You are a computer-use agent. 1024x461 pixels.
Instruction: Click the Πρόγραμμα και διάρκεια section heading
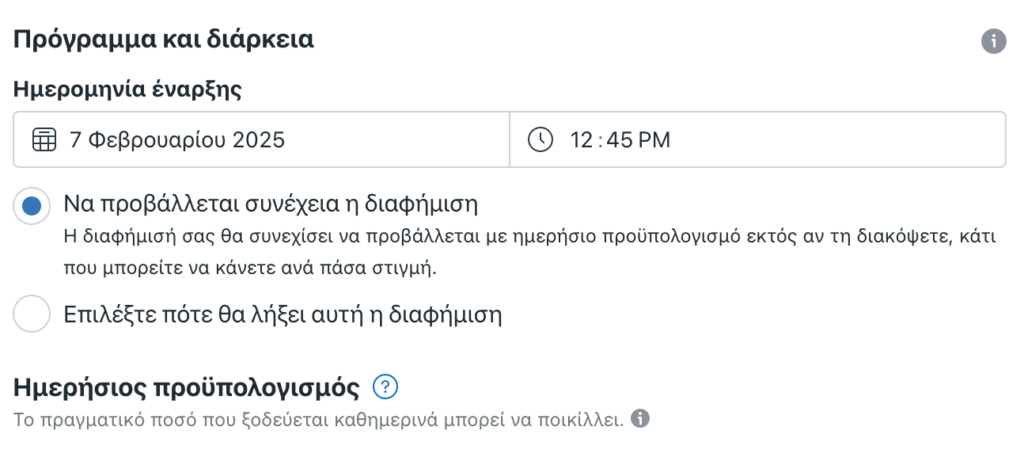(163, 40)
